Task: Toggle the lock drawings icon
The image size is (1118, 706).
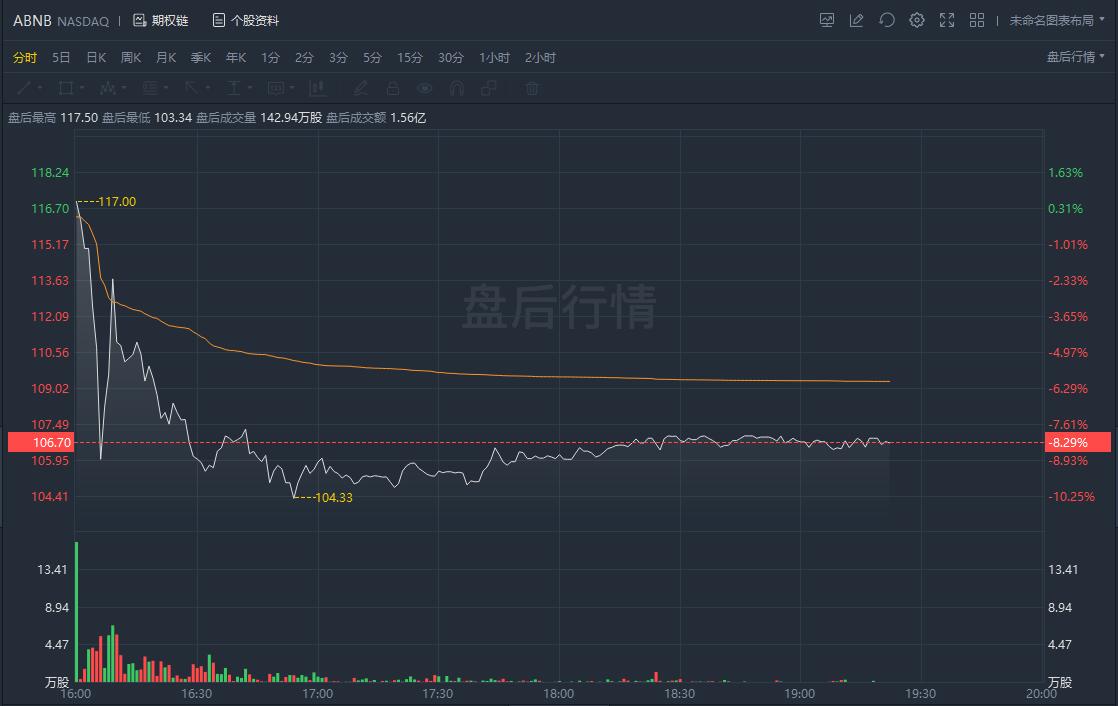Action: pos(392,88)
